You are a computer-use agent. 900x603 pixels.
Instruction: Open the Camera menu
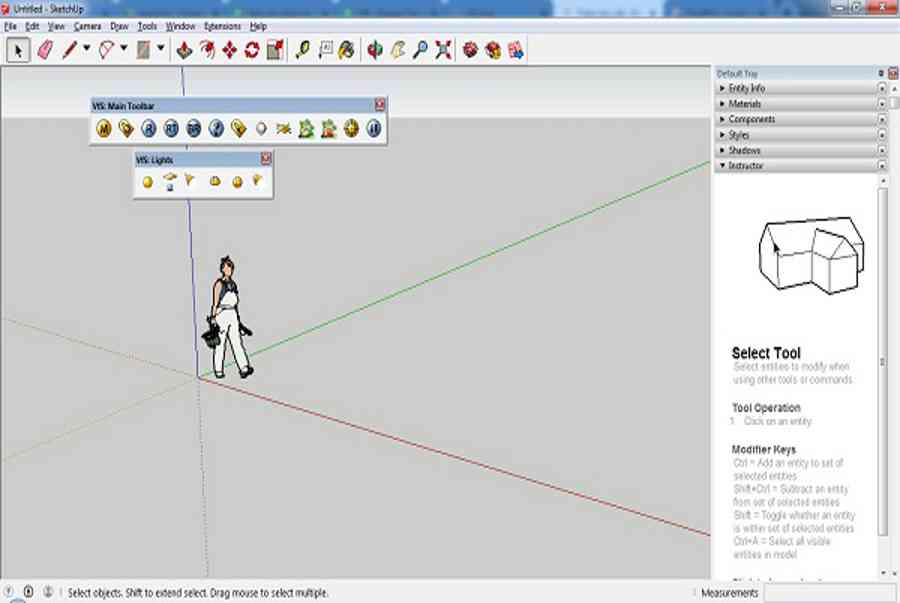coord(87,26)
